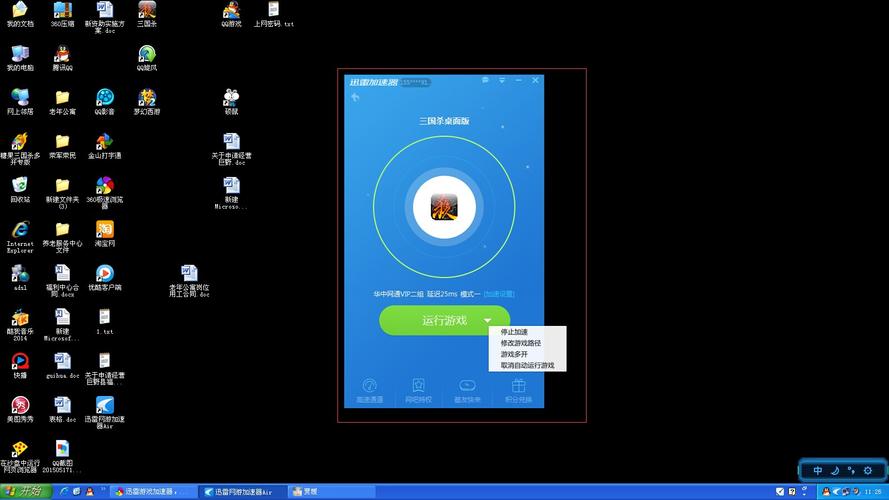Open 回收站 recycle bin

click(20, 190)
